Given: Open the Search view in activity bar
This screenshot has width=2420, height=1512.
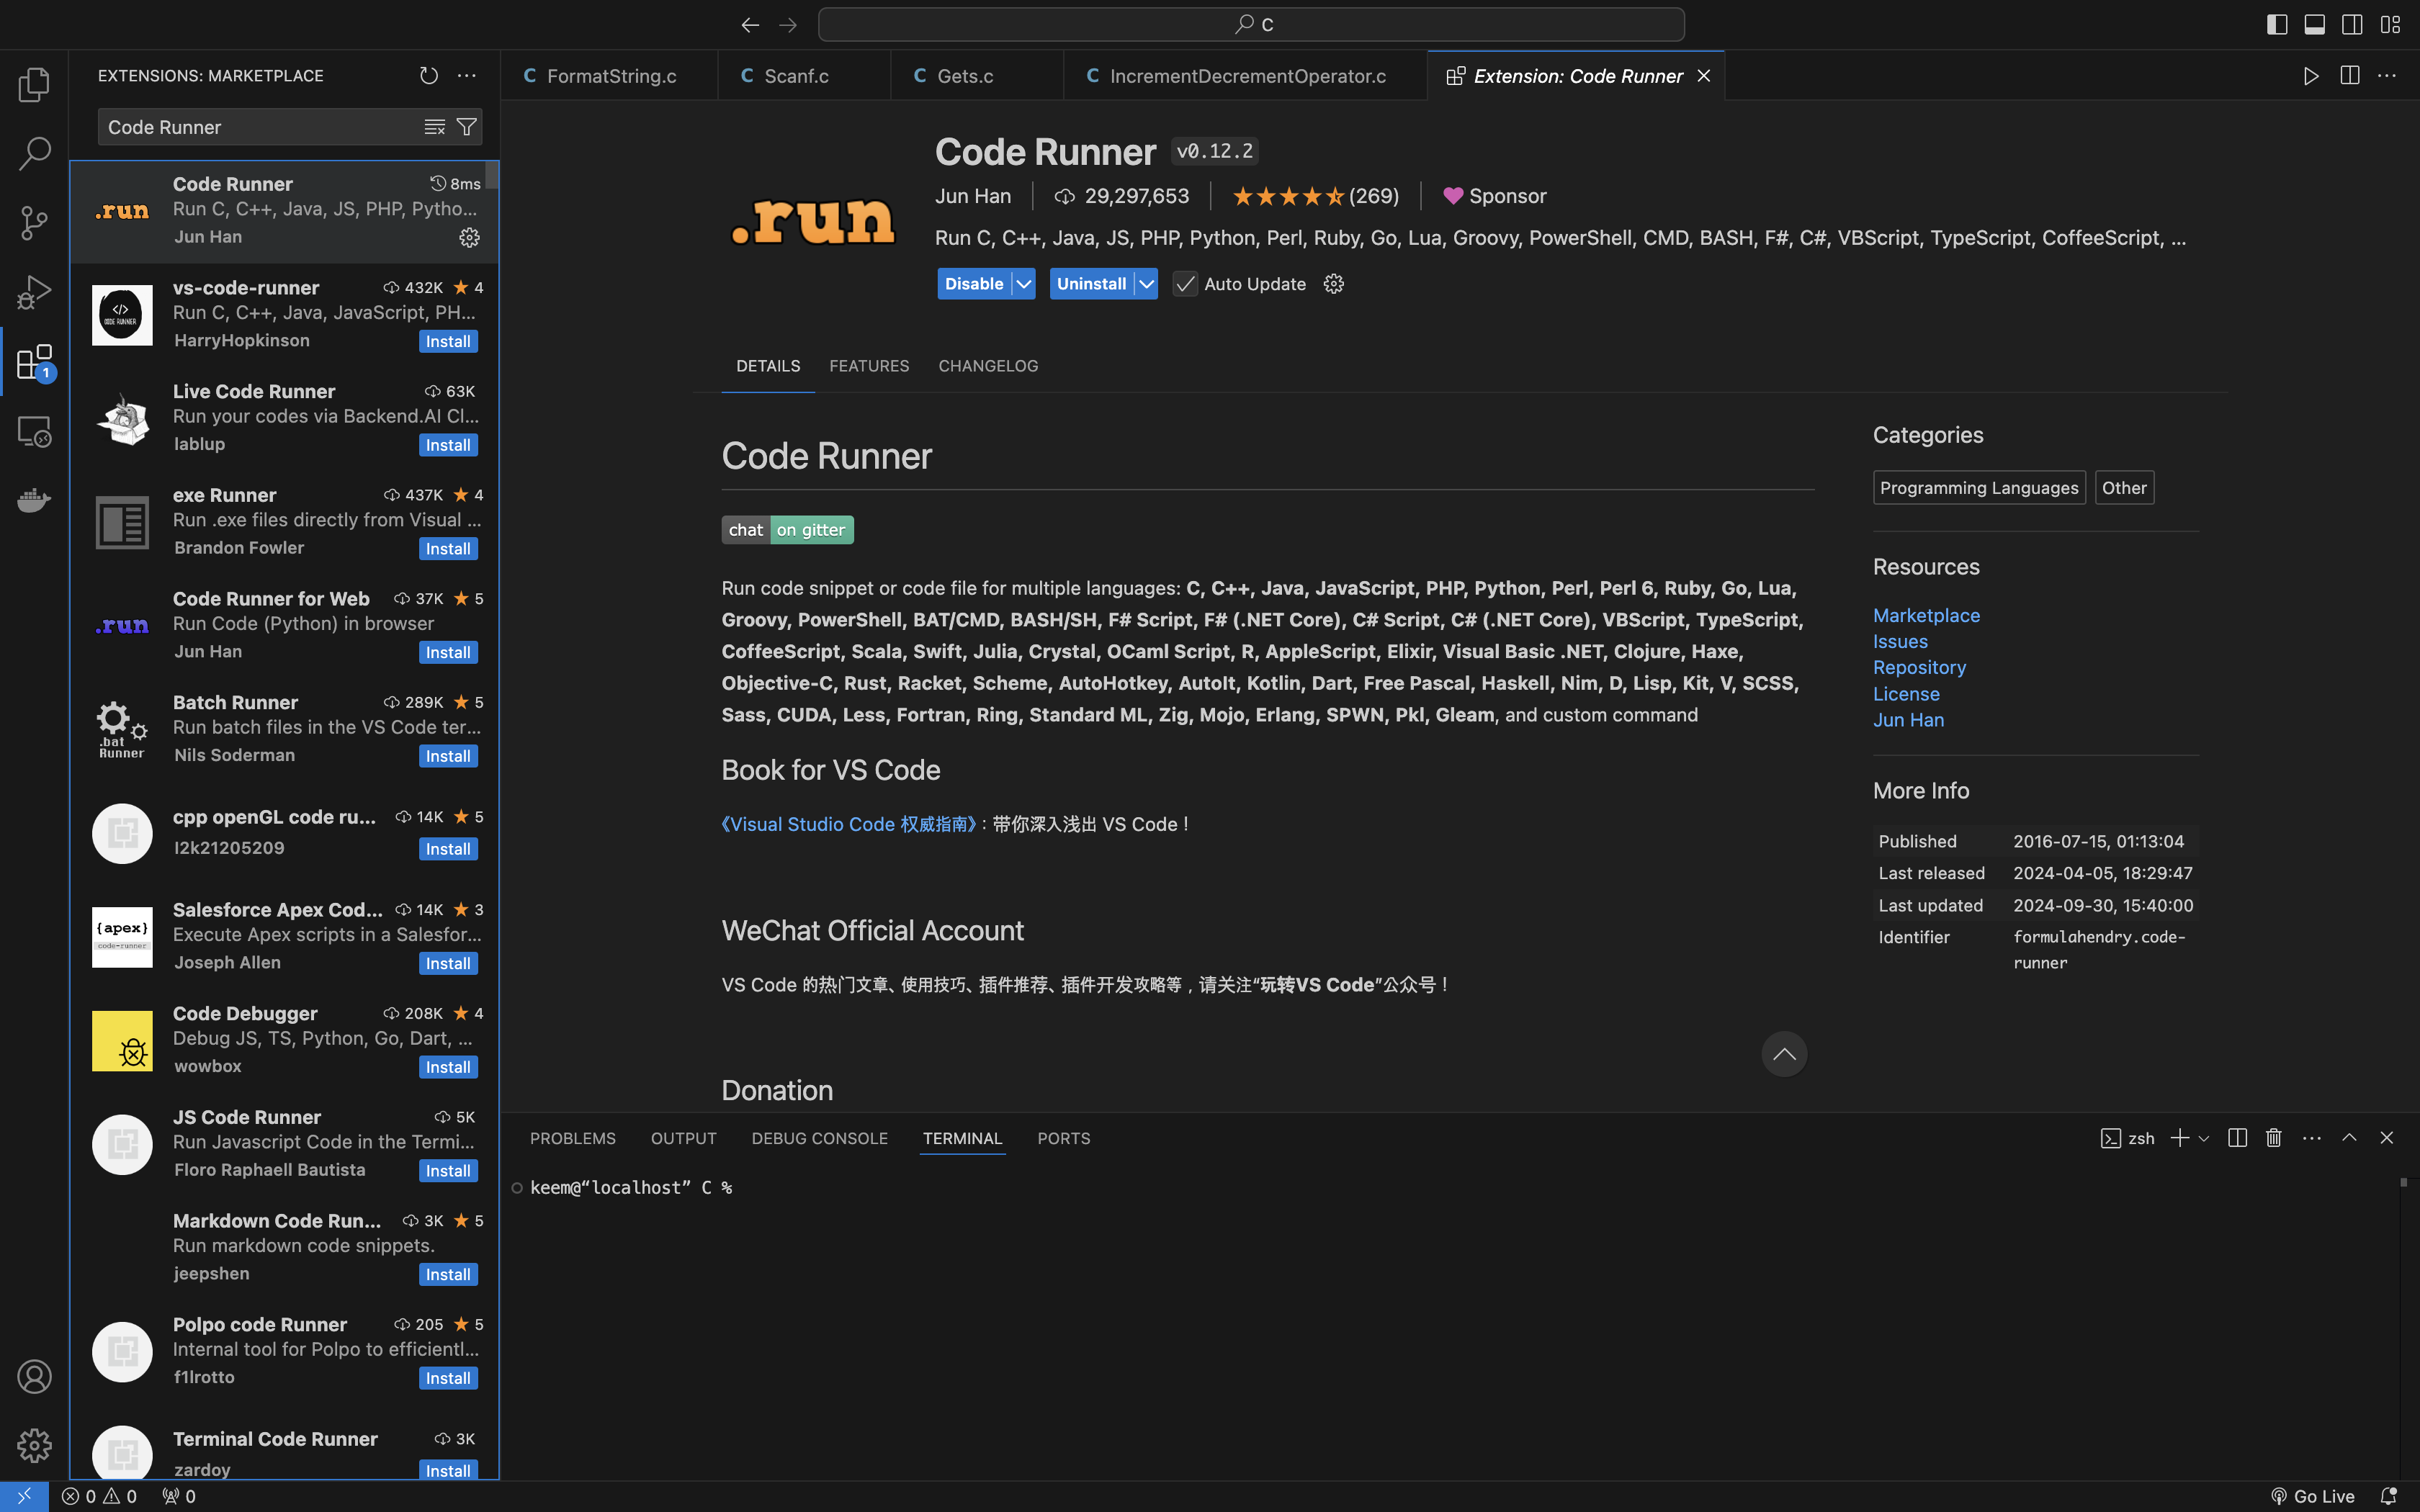Looking at the screenshot, I should click(34, 154).
